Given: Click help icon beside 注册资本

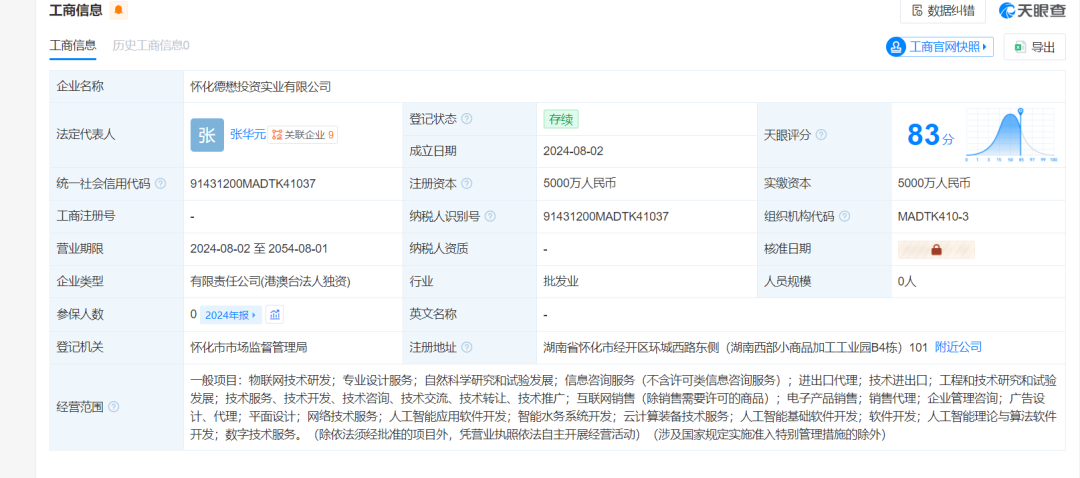Looking at the screenshot, I should (x=467, y=184).
